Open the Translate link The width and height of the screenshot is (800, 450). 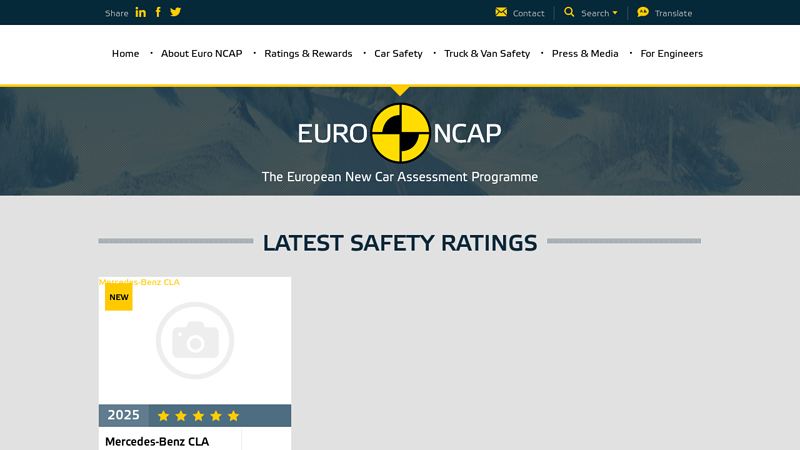tap(673, 13)
